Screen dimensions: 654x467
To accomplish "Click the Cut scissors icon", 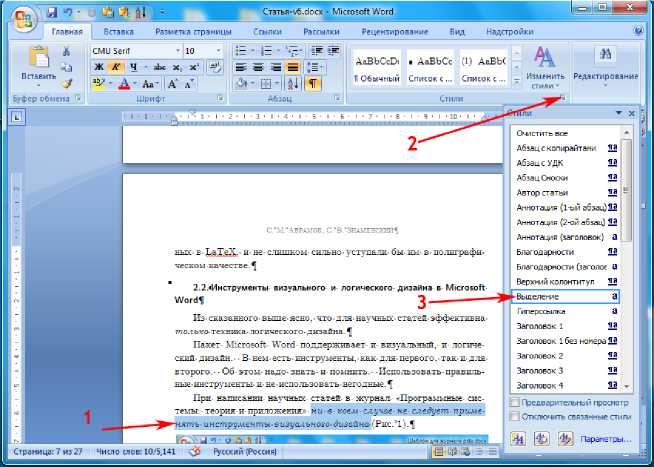I will pos(66,51).
